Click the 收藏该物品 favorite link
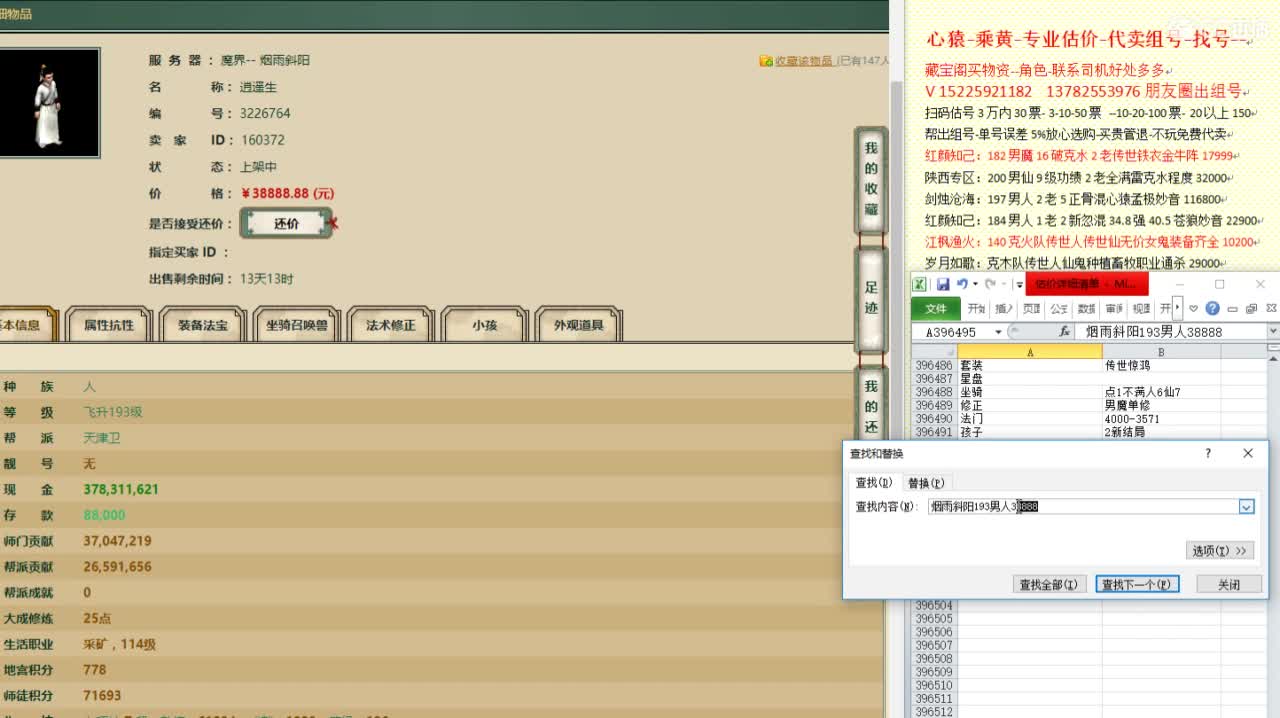This screenshot has width=1280, height=718. coord(803,61)
